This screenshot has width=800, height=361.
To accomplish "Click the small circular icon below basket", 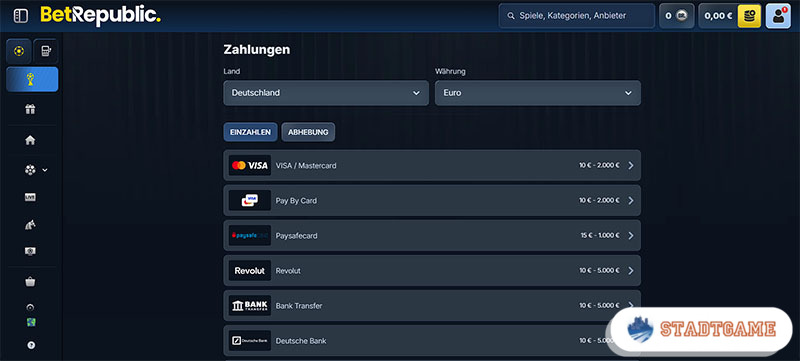I will tap(31, 307).
